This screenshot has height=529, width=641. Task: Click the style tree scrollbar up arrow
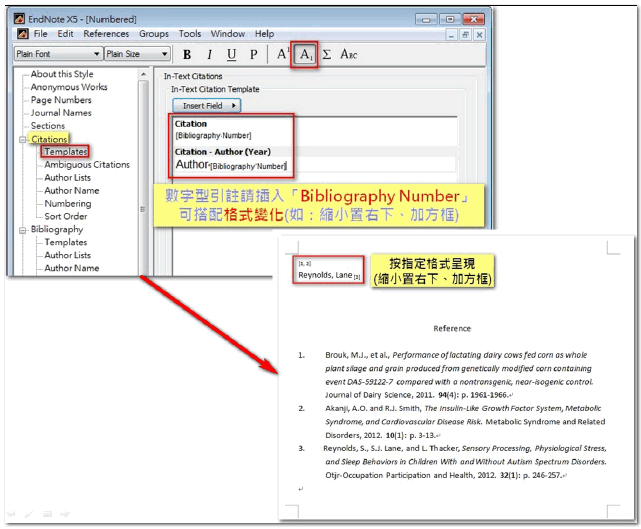tap(143, 74)
